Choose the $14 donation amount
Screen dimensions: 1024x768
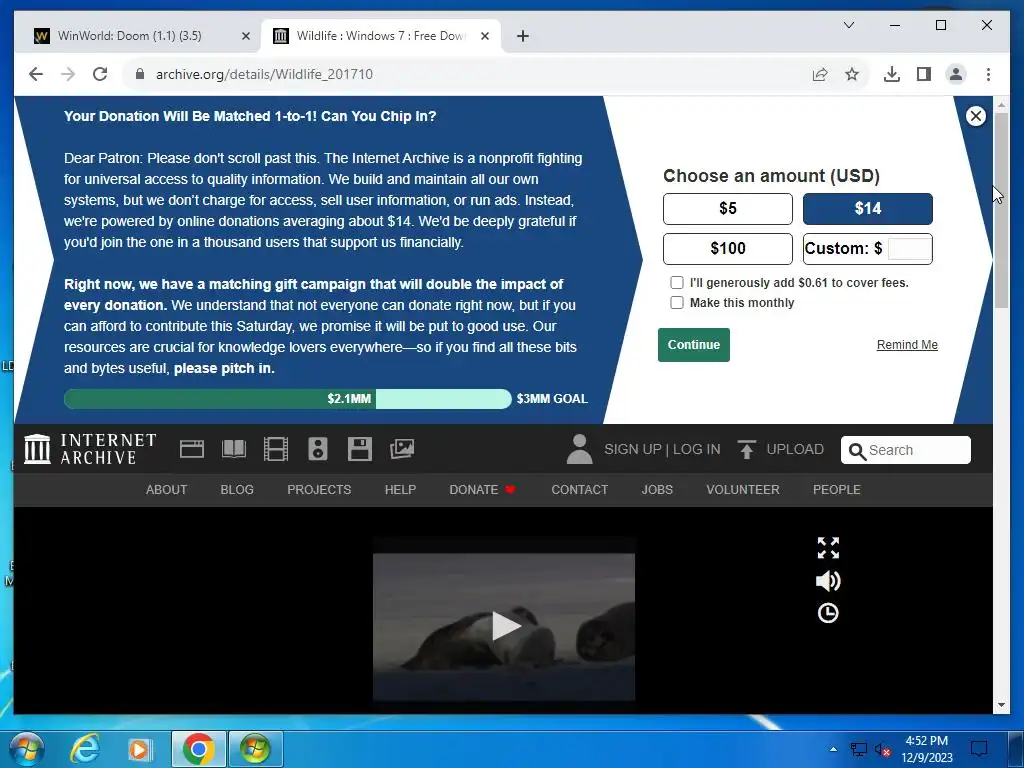coord(867,208)
